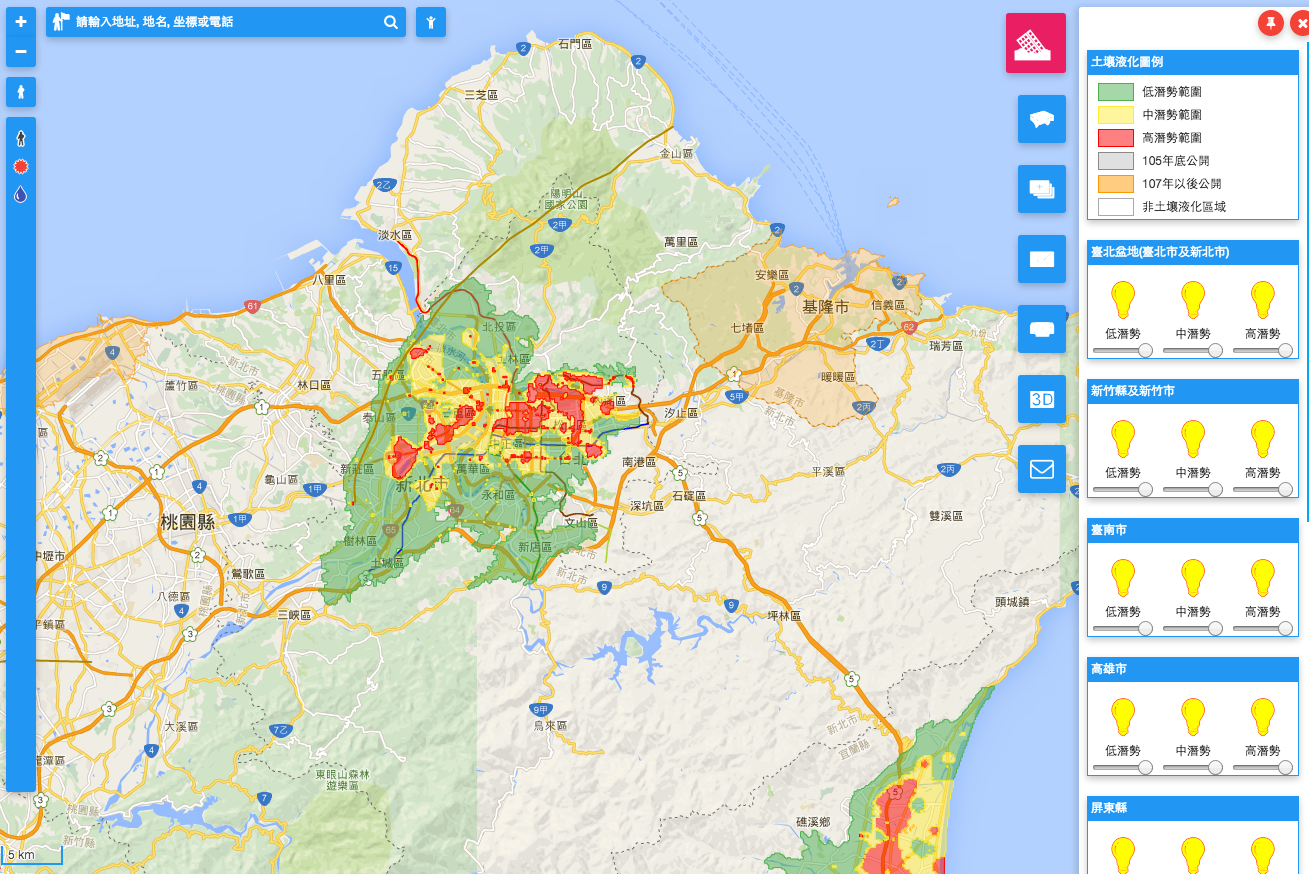The width and height of the screenshot is (1309, 874).
Task: Toggle 高雄市 中潛勢 light bulb
Action: pos(1193,717)
